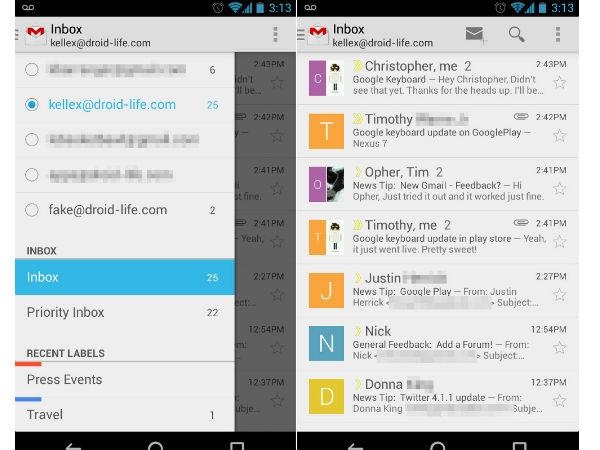The height and width of the screenshot is (450, 600).
Task: Tap the yellow D avatar for Donna
Action: [326, 396]
